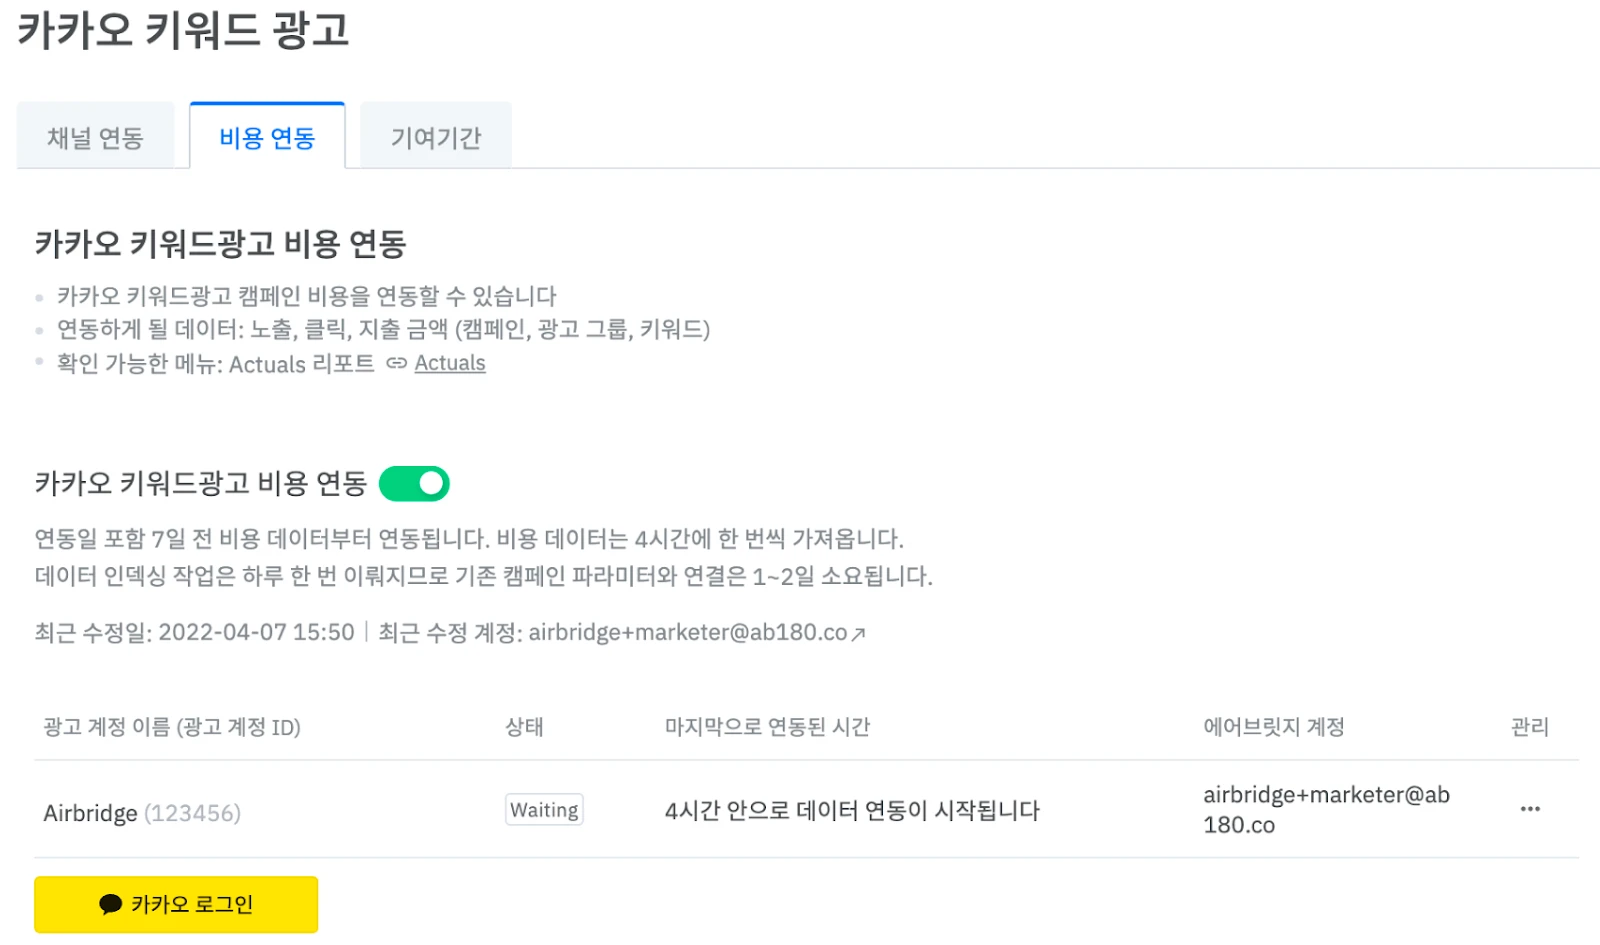Click the Airbridge account email in table row

1325,809
